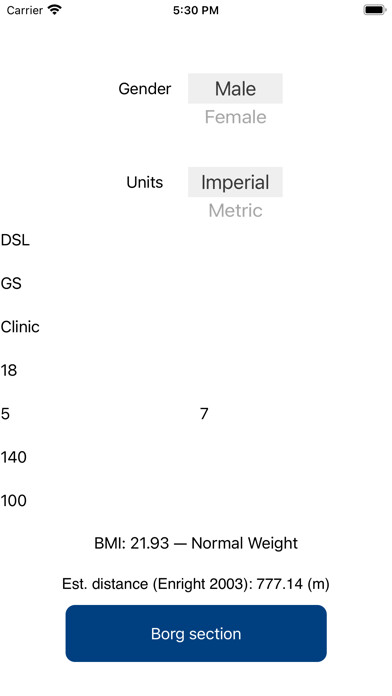This screenshot has height=696, width=392.
Task: Select Male in the Gender picker
Action: click(235, 89)
